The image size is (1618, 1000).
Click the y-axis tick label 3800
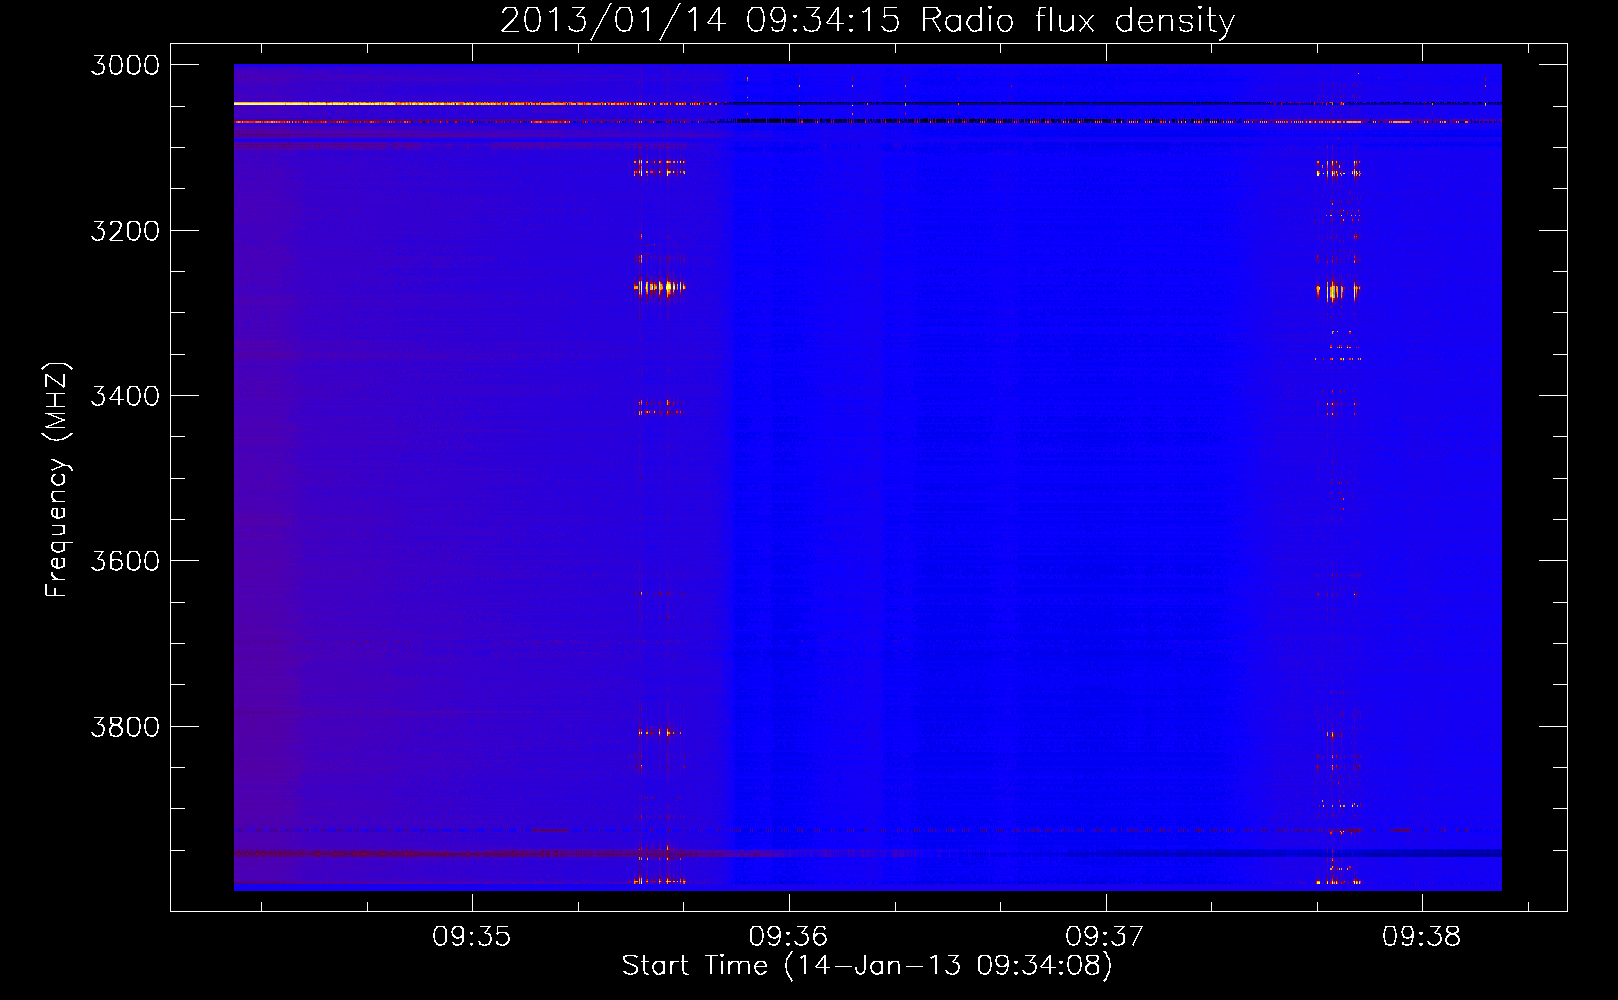point(125,727)
